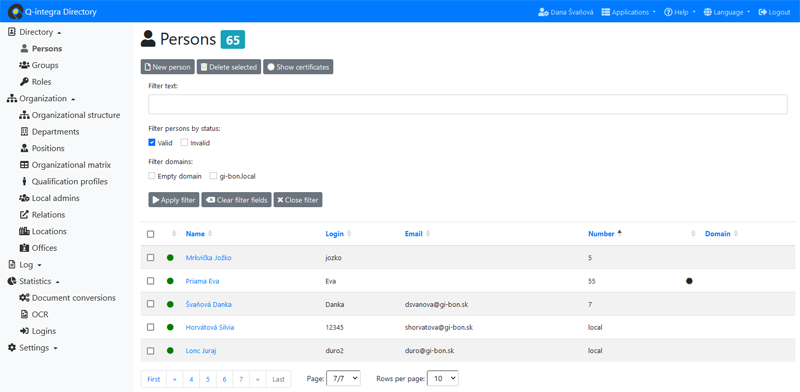
Task: Open the Rows per page dropdown
Action: pos(443,378)
